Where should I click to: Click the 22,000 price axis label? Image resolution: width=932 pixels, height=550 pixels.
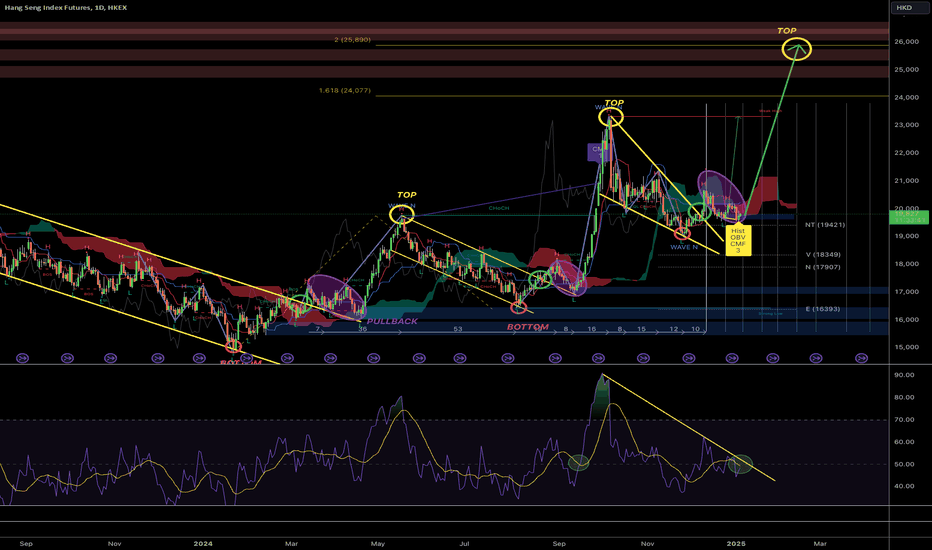tap(904, 153)
